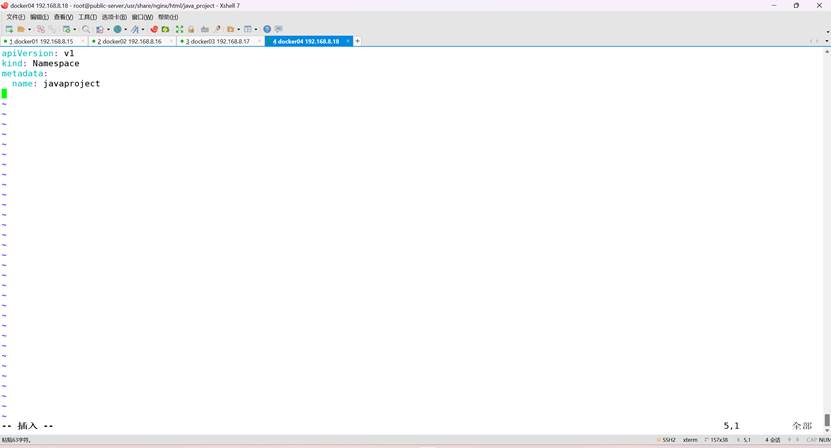Click the Font toolbar icon
Viewport: 831px width, 448px height.
coord(135,29)
